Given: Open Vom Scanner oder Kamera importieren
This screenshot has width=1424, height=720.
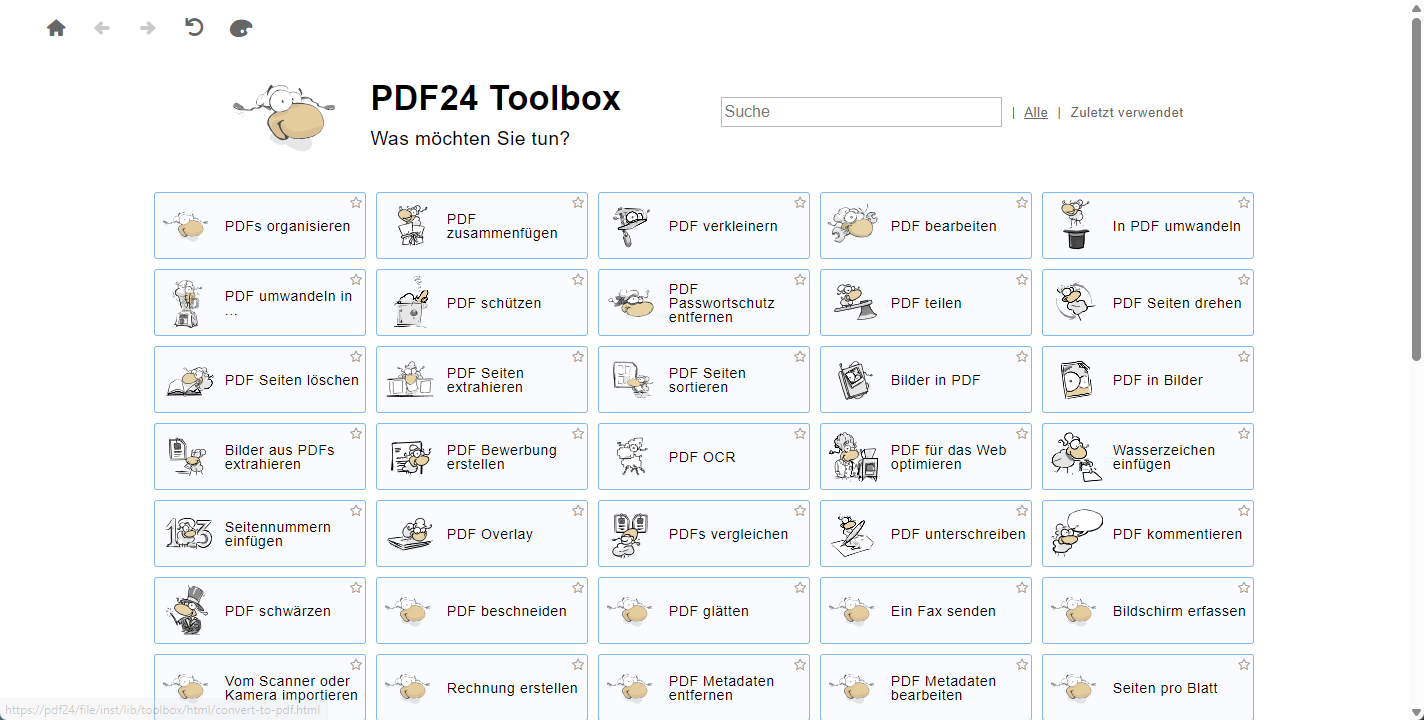Looking at the screenshot, I should click(260, 687).
